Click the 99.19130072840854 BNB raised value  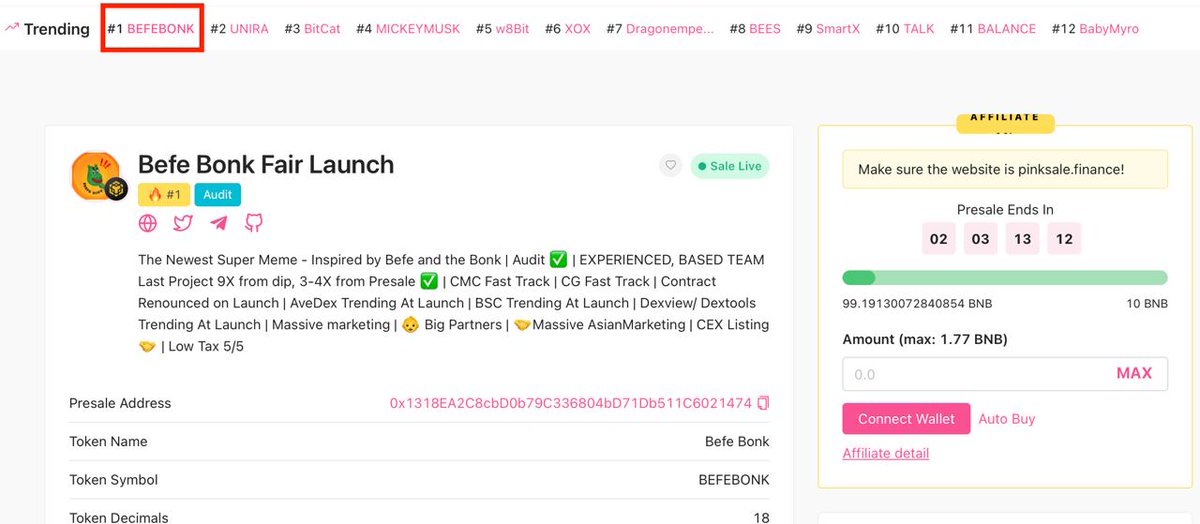click(x=917, y=303)
